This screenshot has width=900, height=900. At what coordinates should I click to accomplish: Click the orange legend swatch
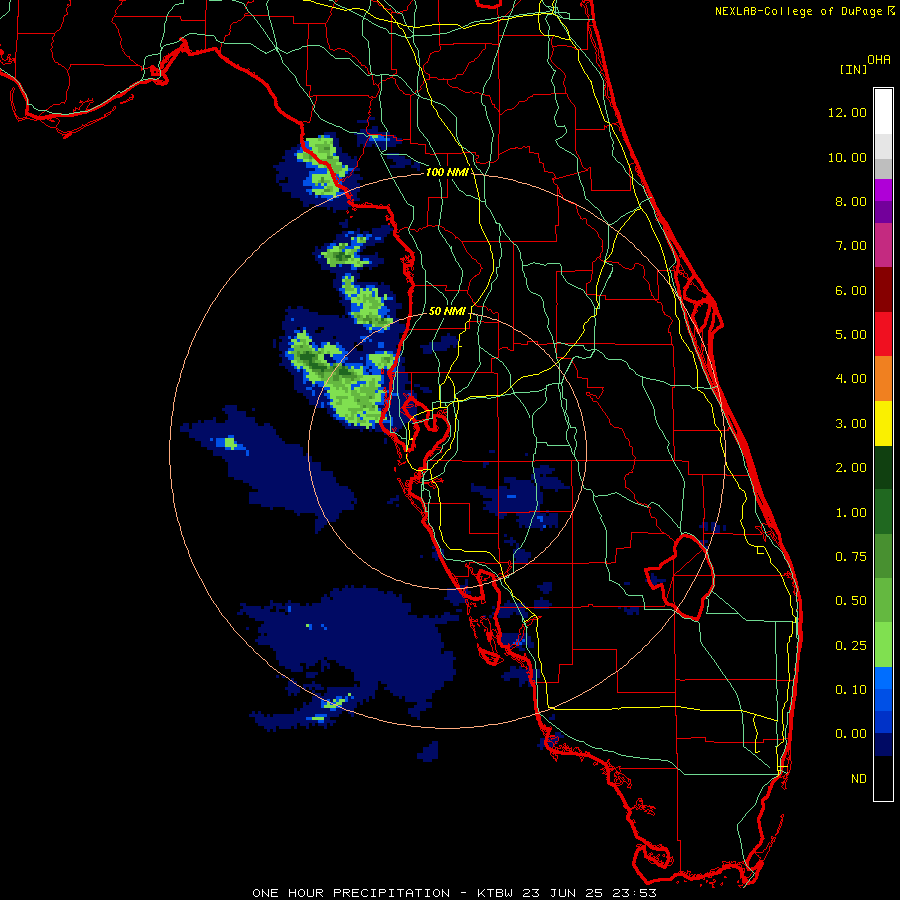click(x=883, y=378)
